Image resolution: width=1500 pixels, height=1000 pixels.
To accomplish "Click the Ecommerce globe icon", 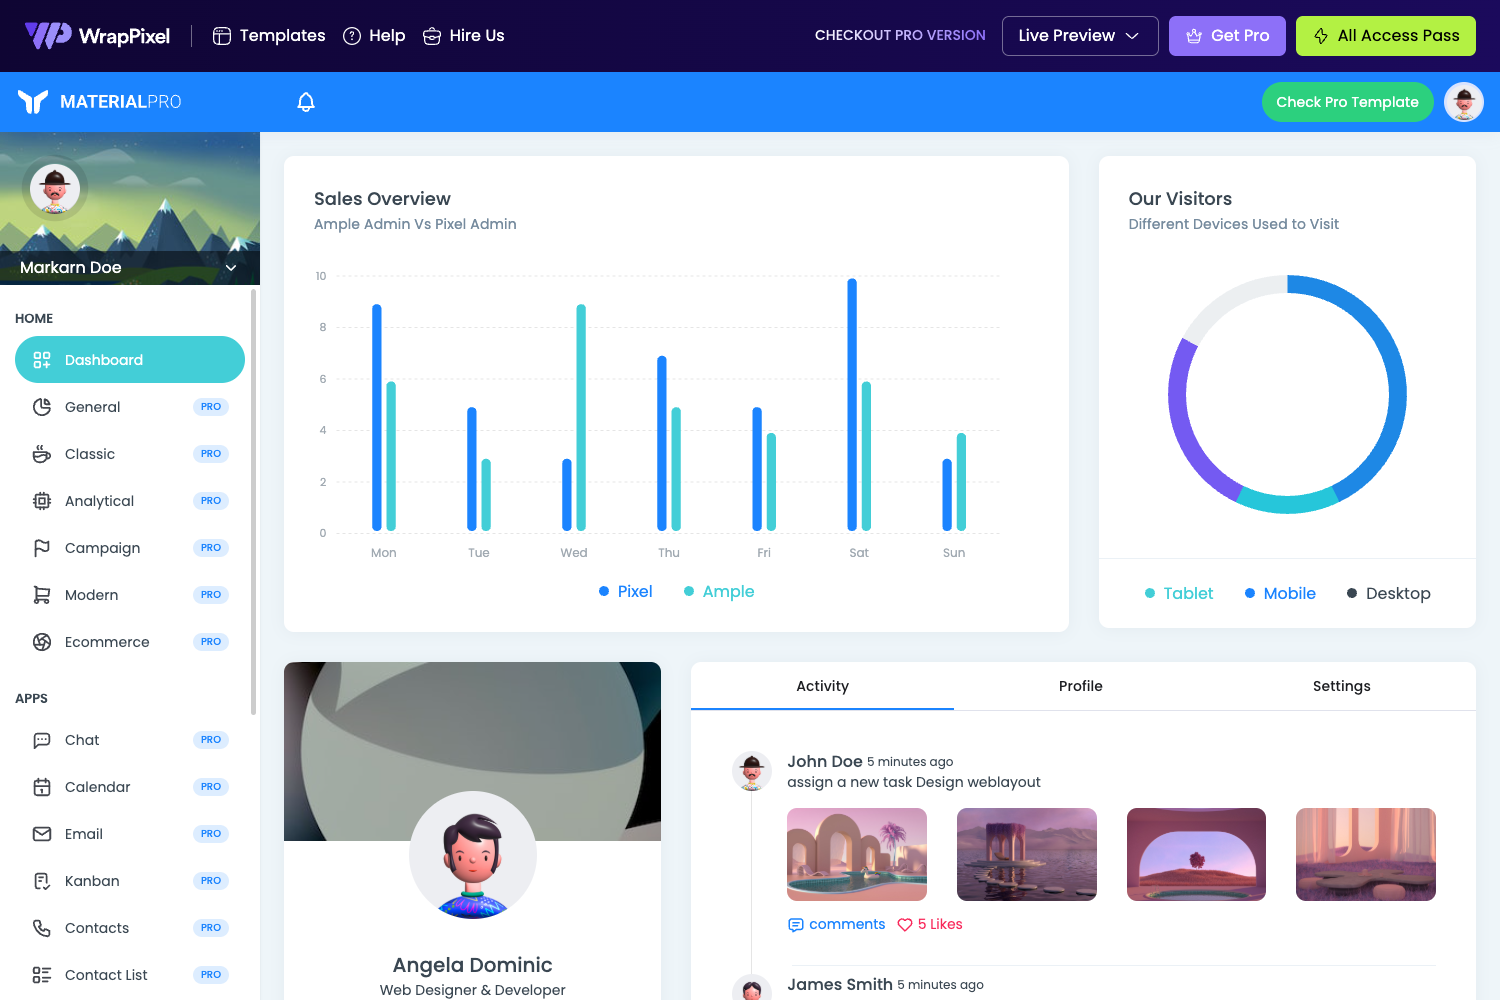I will (x=41, y=641).
